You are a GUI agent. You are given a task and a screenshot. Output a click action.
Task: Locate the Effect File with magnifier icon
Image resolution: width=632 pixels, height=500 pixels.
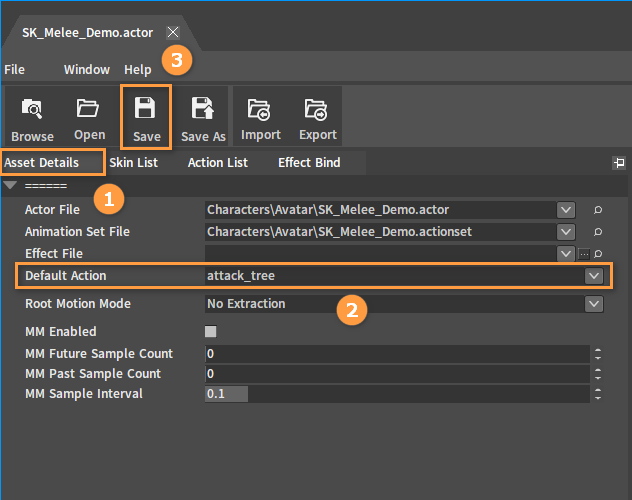599,254
